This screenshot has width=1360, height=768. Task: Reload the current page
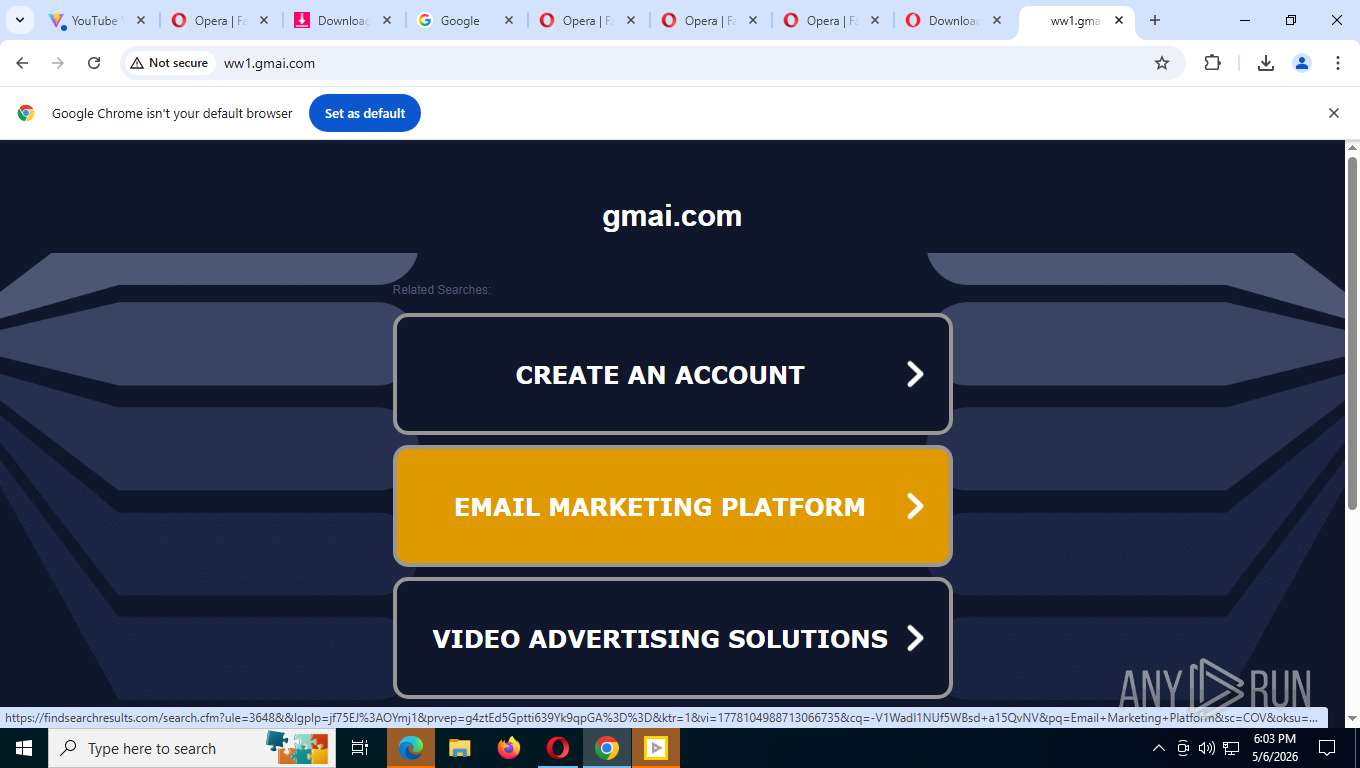click(94, 63)
